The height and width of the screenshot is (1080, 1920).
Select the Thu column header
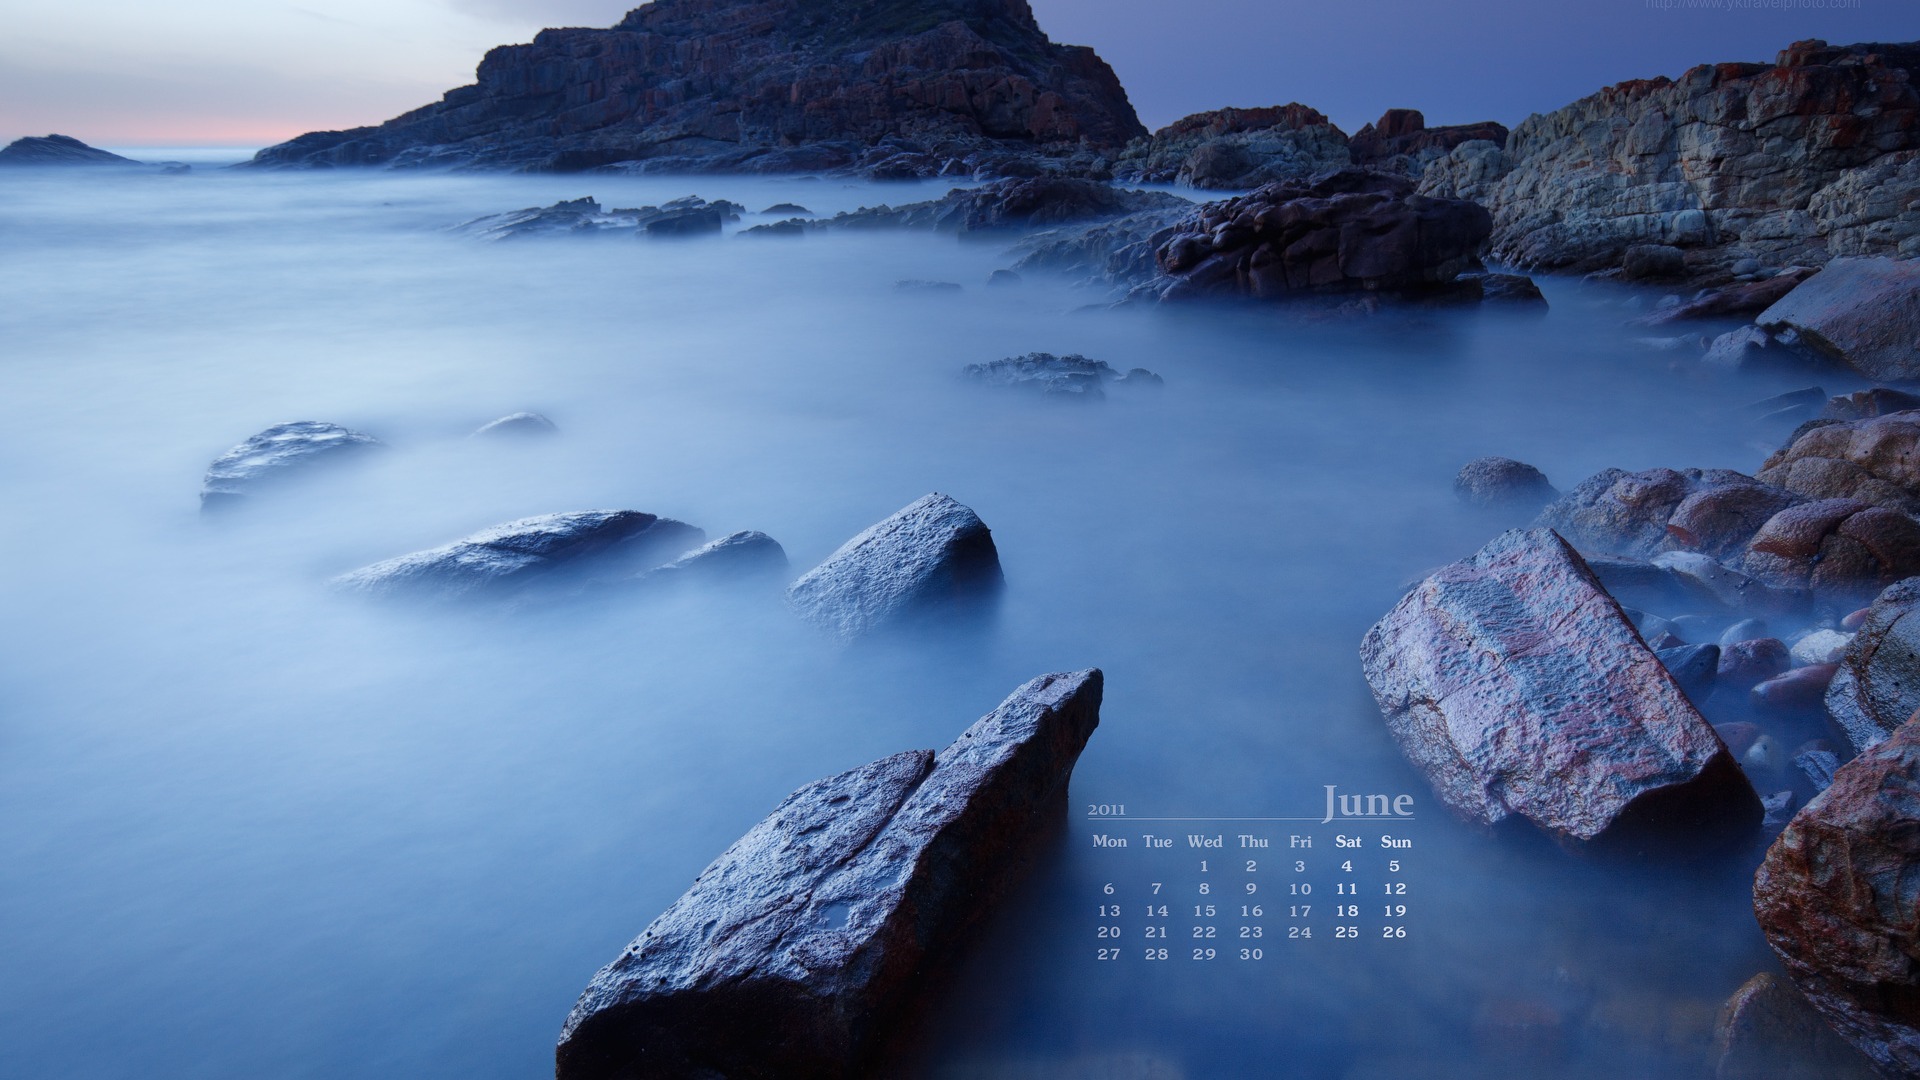[x=1252, y=842]
